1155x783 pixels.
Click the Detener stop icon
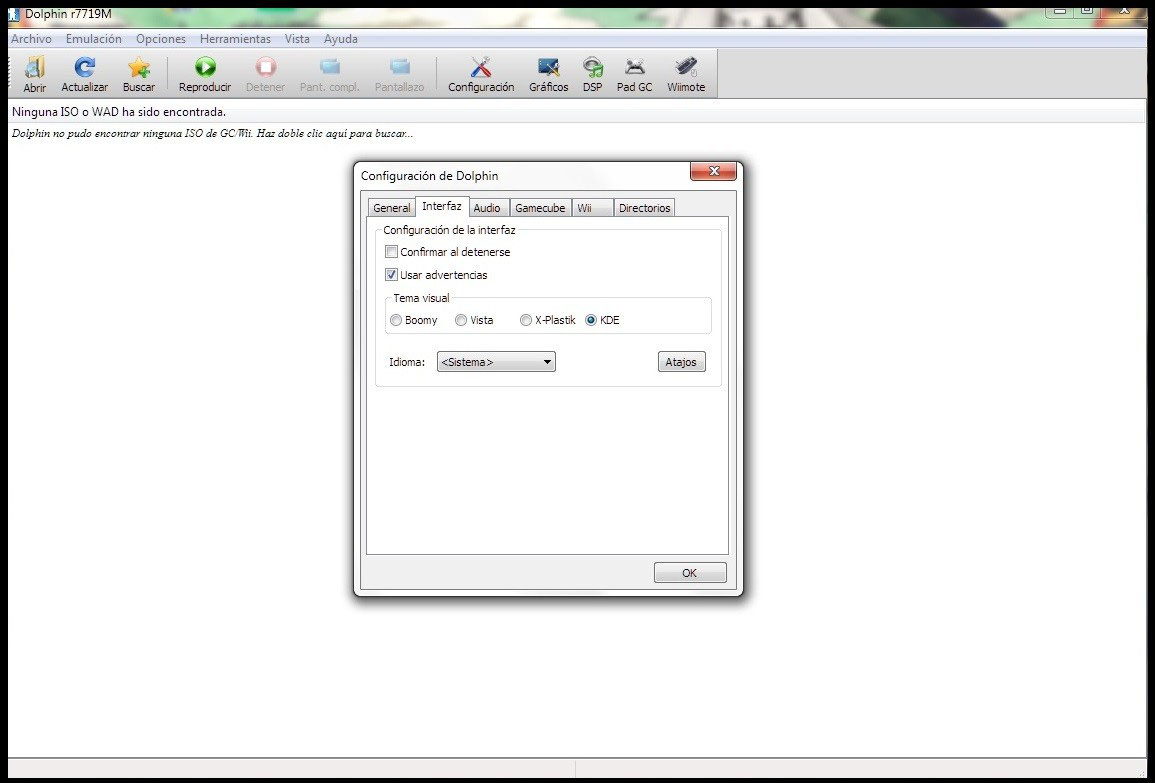click(265, 68)
